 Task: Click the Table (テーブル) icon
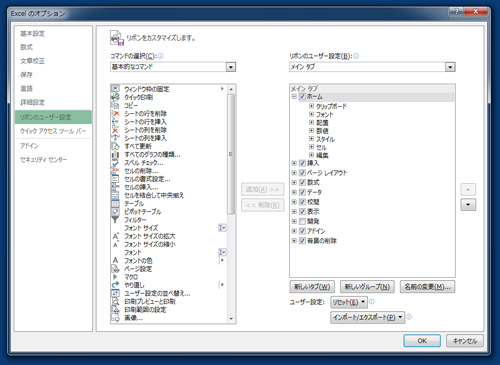(x=115, y=203)
